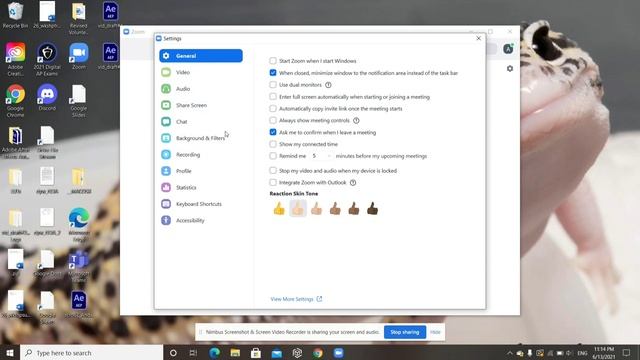Screen dimensions: 640x360
Task: Click the Profile sidebar icon
Action: (166, 171)
